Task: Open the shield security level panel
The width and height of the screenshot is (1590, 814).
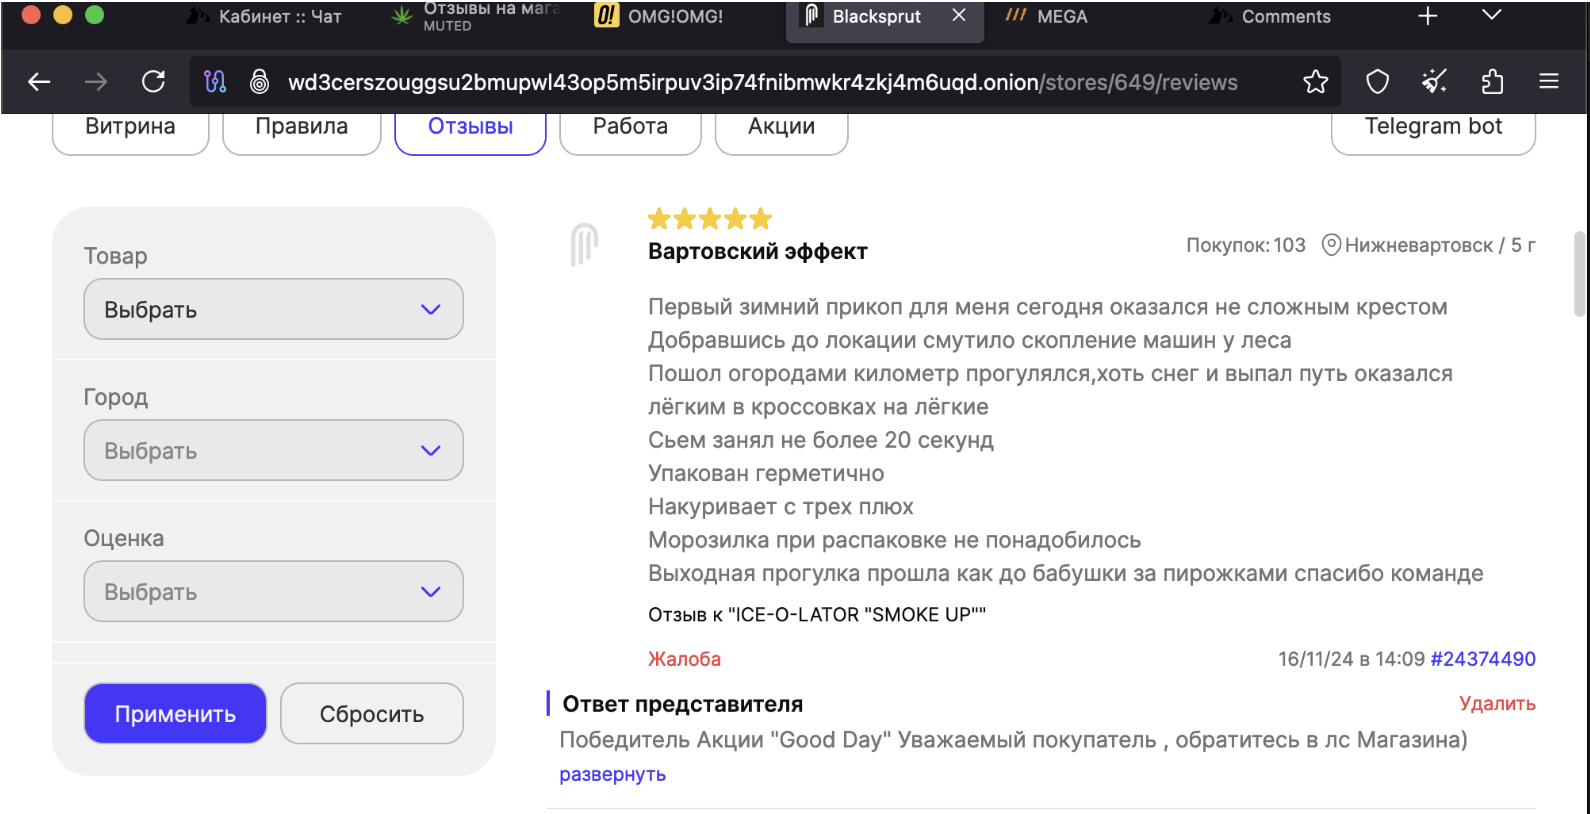Action: point(1377,82)
